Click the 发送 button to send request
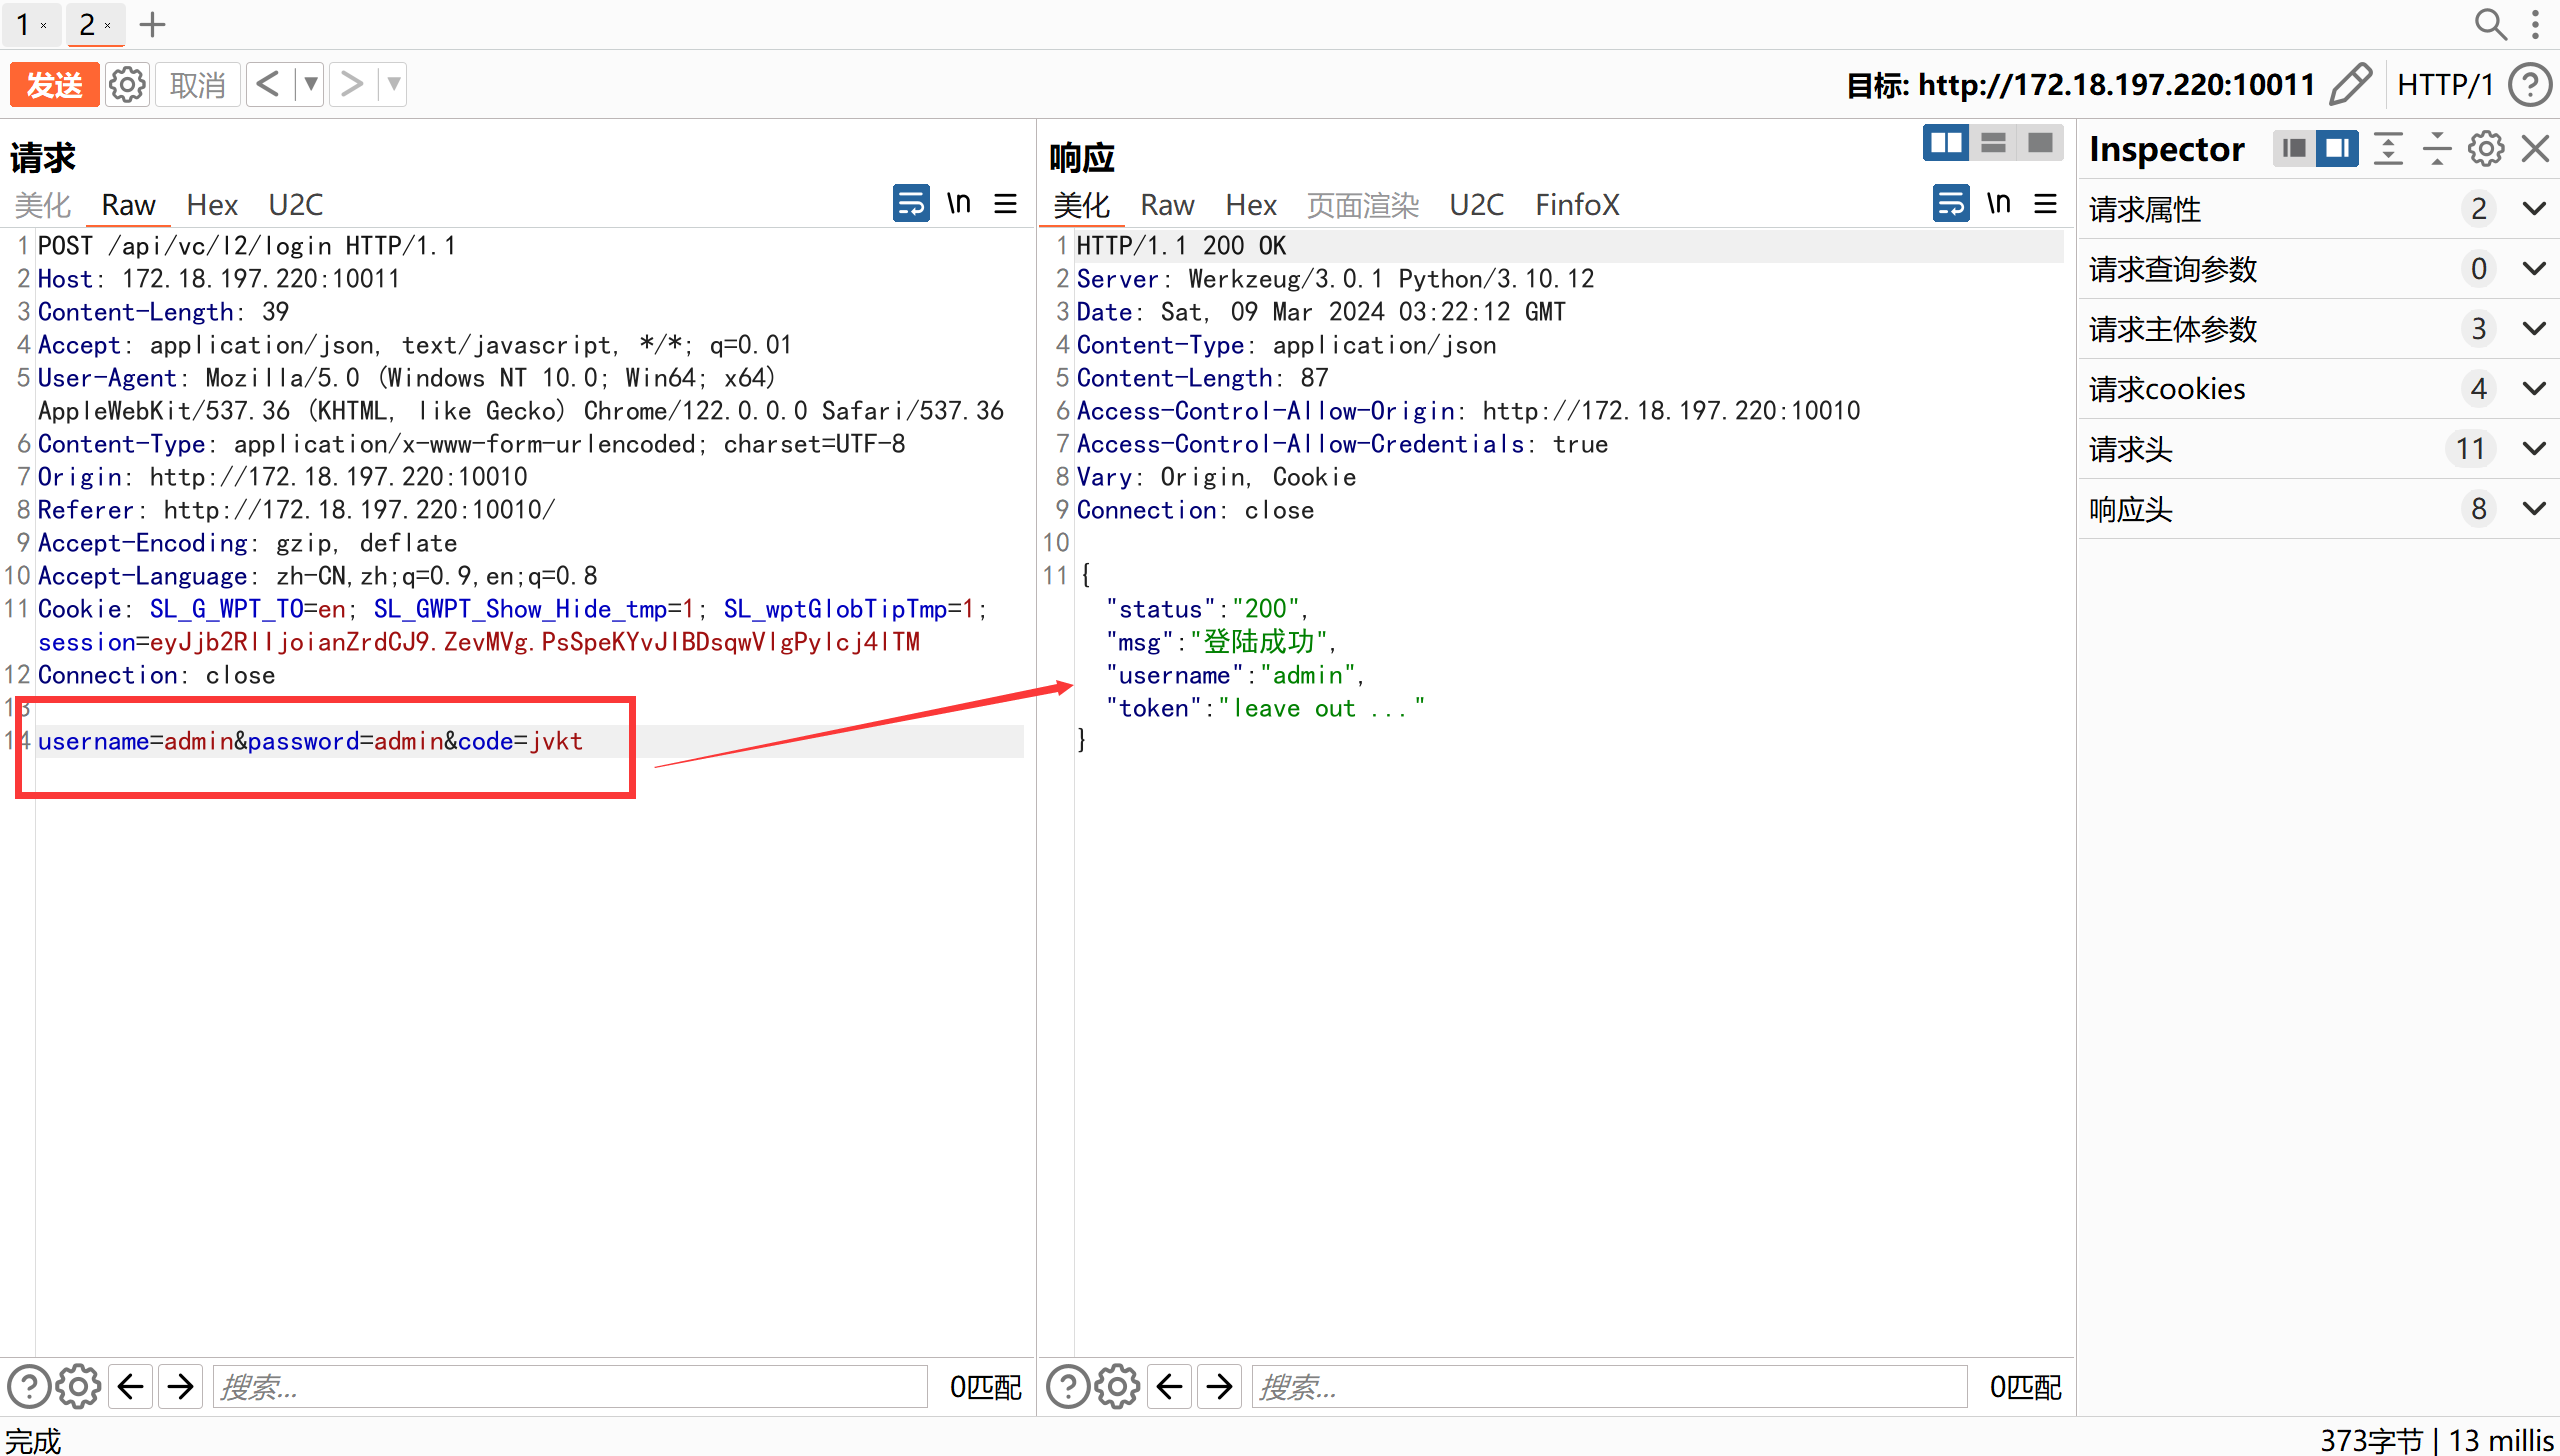The image size is (2560, 1456). (51, 83)
